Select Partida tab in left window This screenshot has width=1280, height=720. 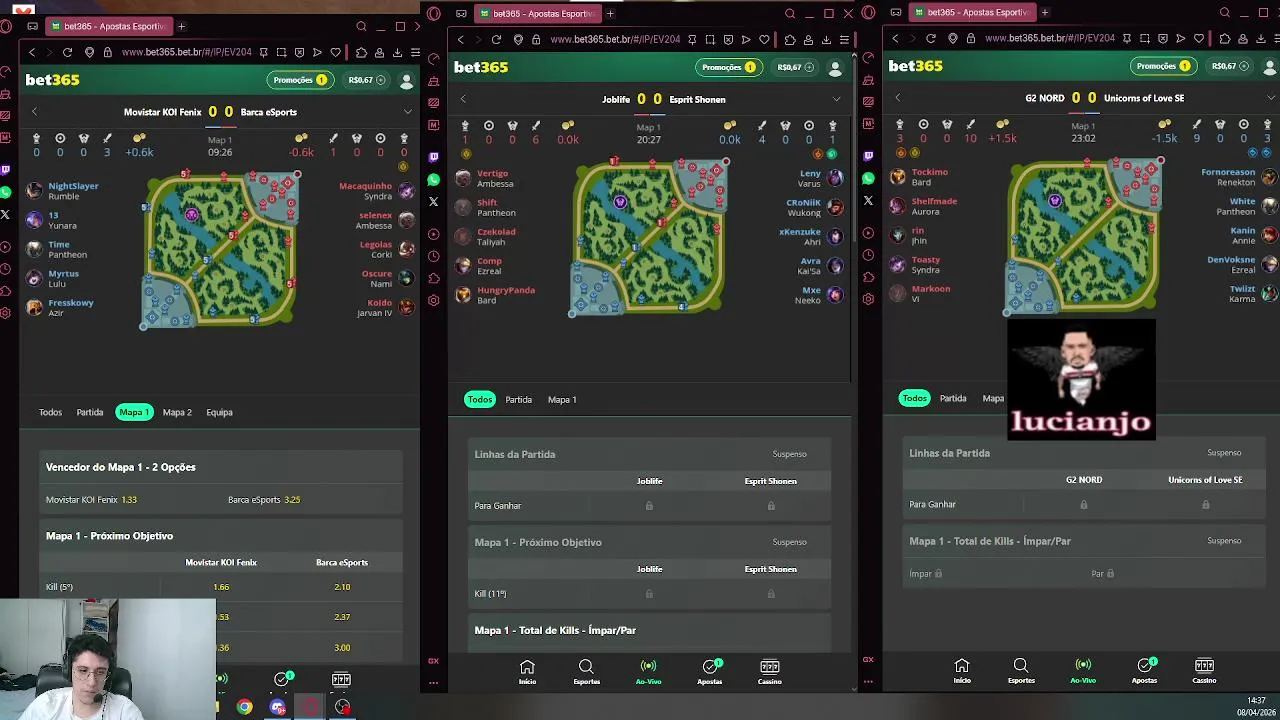pos(90,412)
